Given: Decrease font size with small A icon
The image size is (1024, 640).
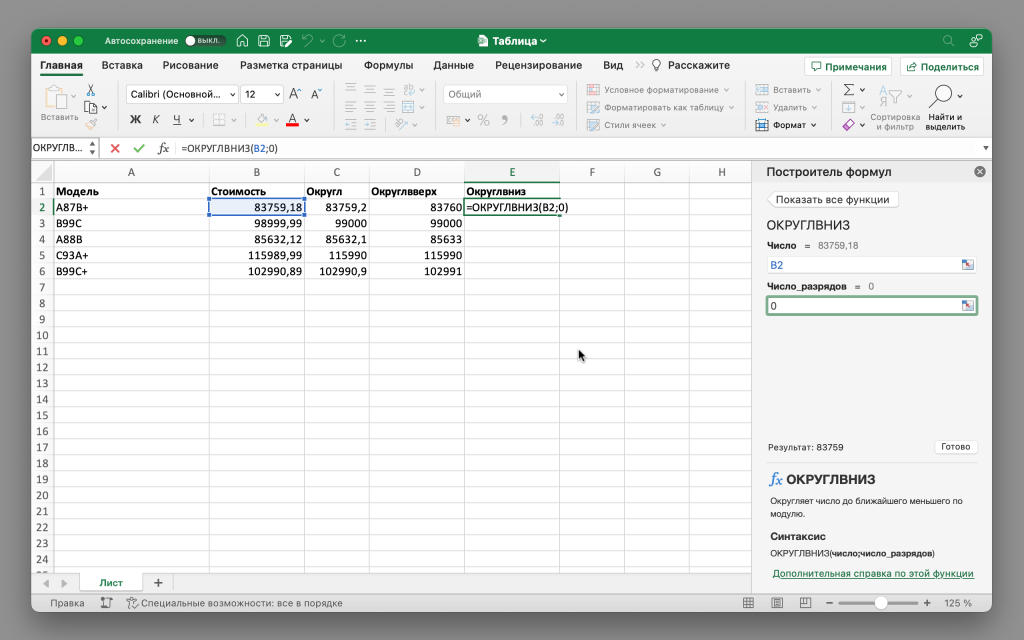Looking at the screenshot, I should point(316,94).
